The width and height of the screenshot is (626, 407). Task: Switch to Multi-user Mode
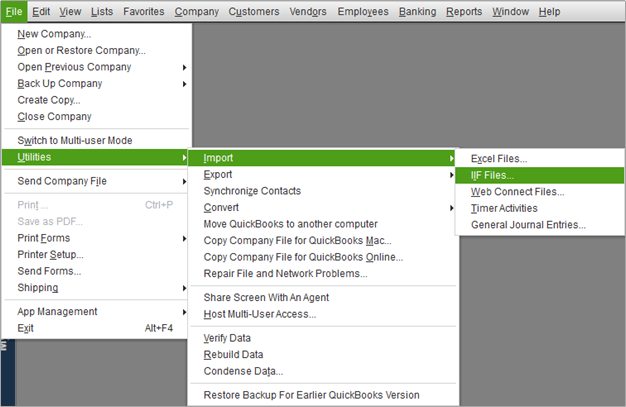point(95,141)
